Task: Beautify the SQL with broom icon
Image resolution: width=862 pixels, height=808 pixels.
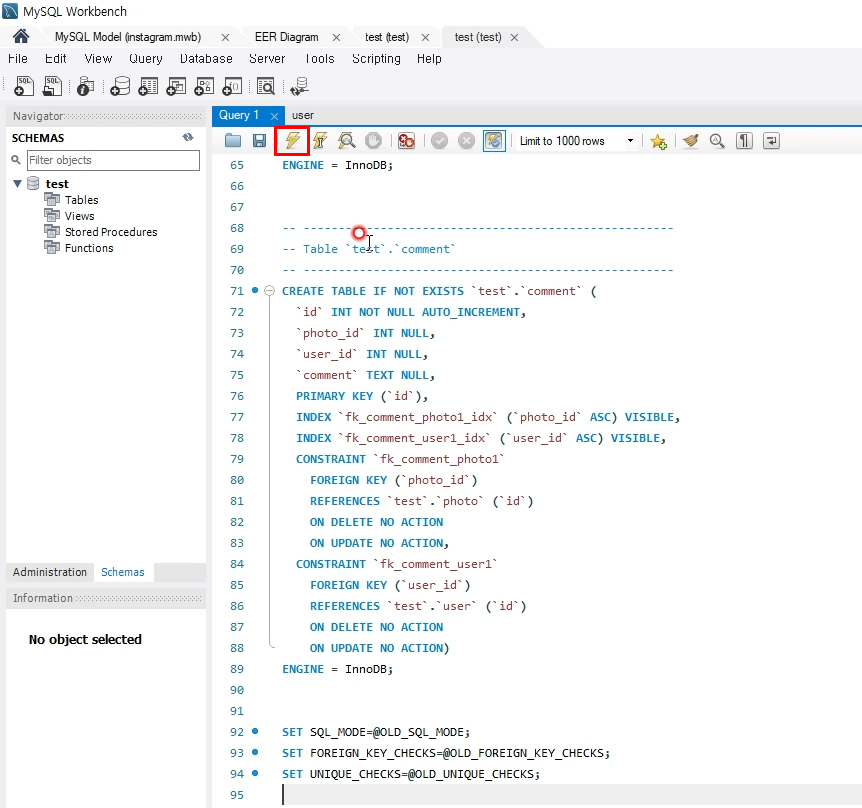Action: click(690, 141)
